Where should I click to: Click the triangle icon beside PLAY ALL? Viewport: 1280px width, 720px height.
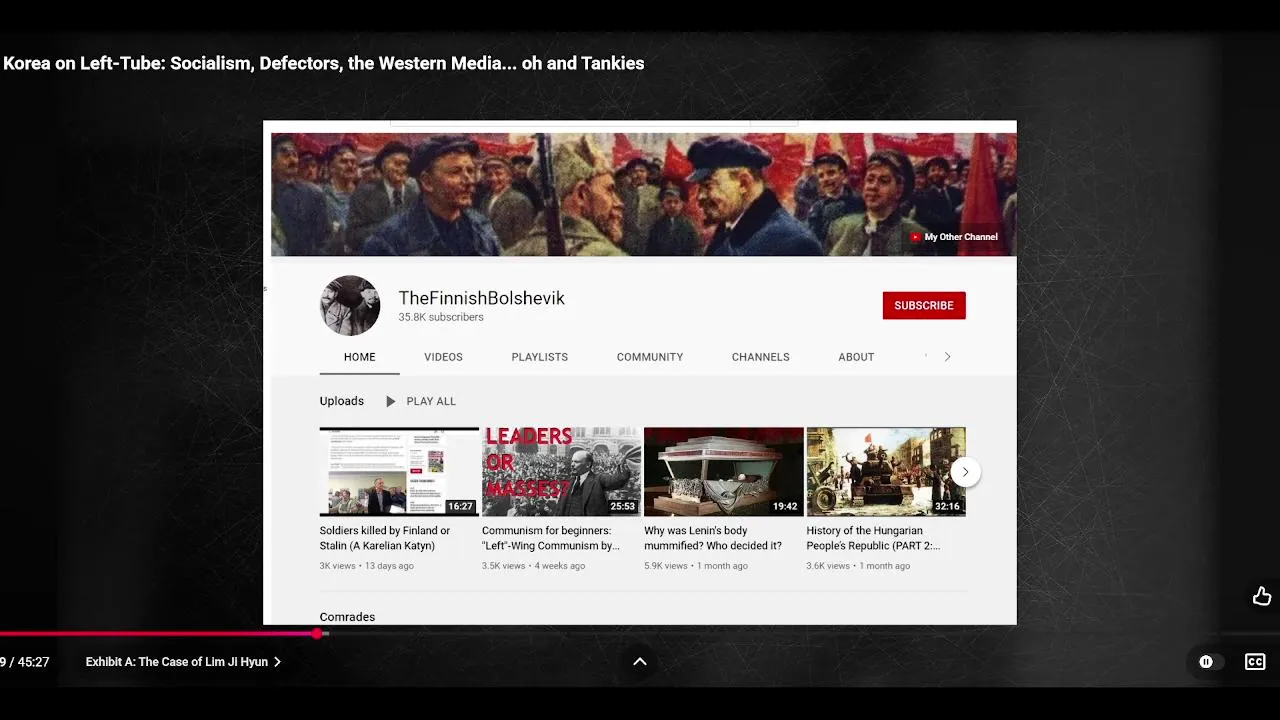[x=390, y=401]
